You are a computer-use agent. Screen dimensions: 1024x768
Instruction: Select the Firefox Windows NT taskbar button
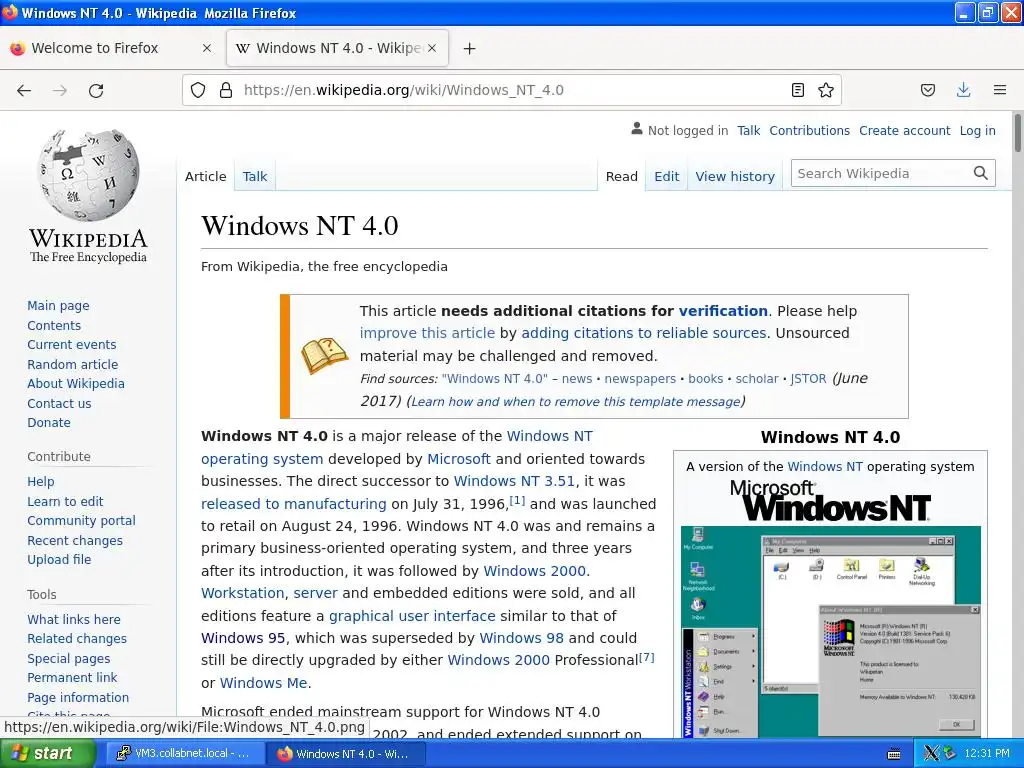point(346,754)
